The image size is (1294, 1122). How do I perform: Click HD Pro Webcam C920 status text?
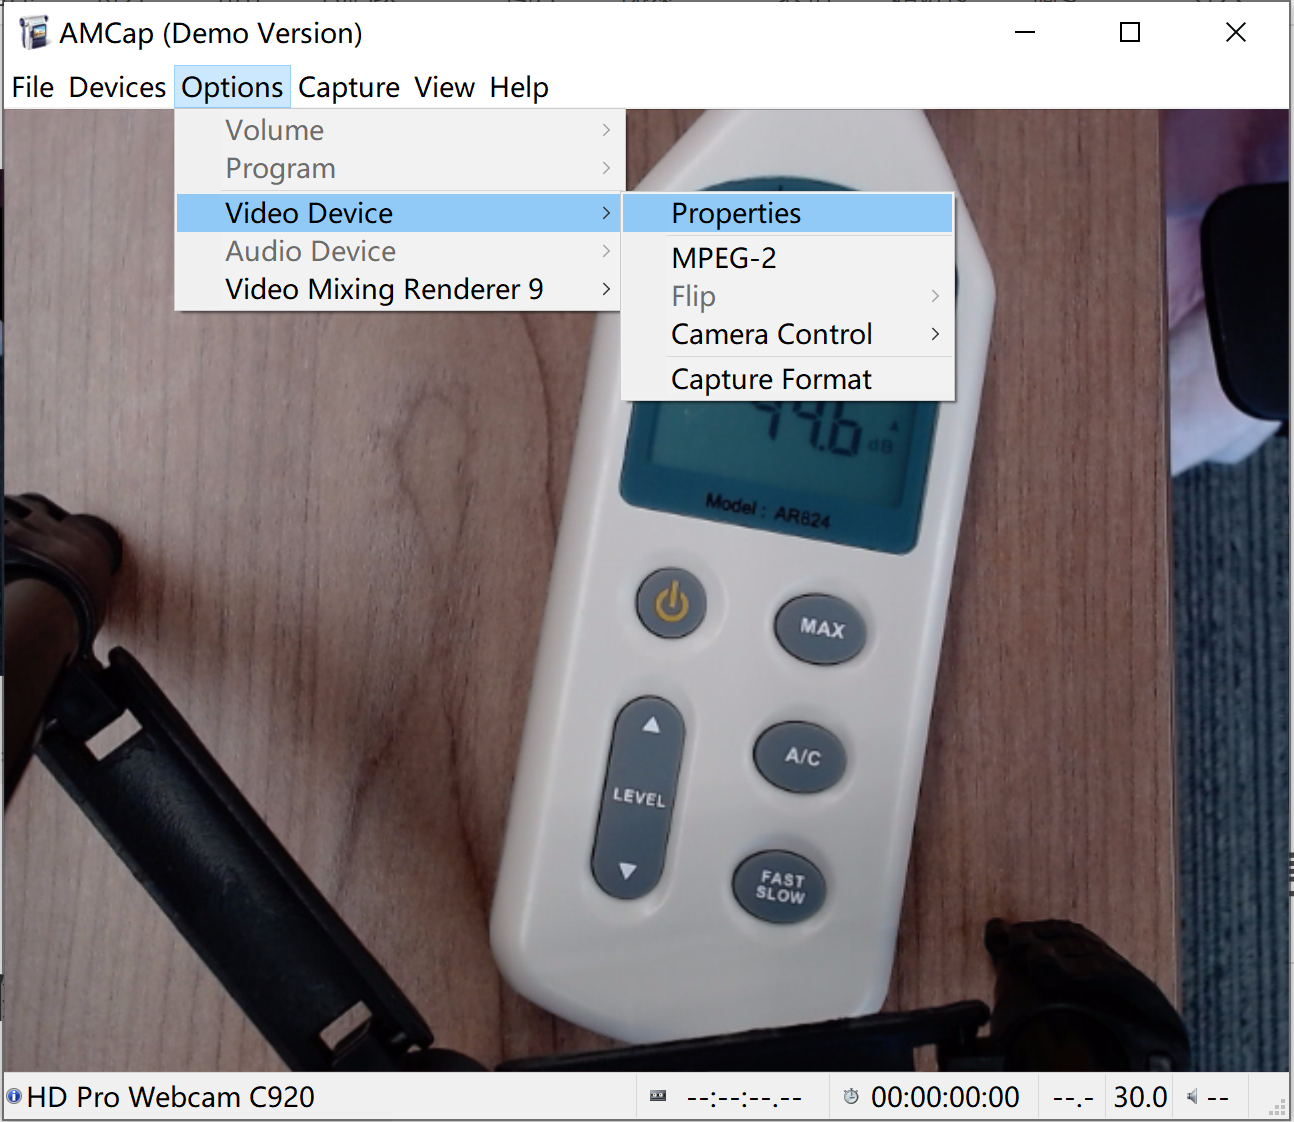click(171, 1097)
